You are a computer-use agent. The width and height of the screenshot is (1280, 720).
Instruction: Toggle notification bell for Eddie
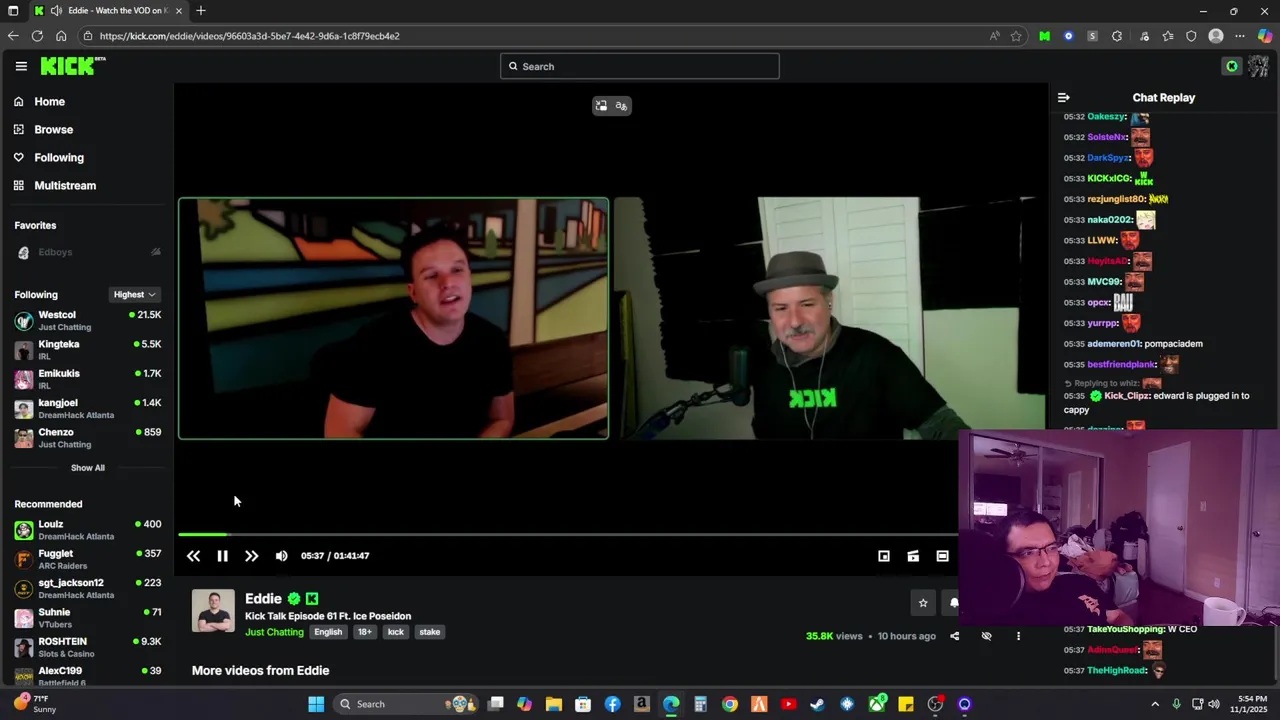click(x=953, y=603)
